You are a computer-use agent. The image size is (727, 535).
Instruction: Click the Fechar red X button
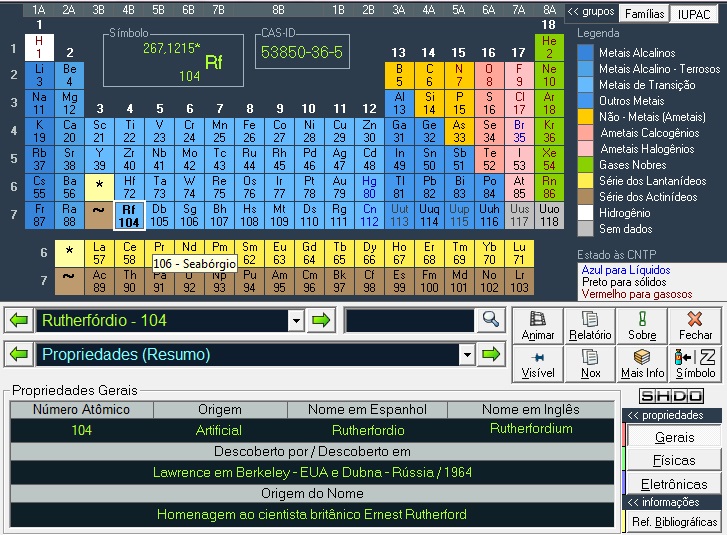(695, 325)
